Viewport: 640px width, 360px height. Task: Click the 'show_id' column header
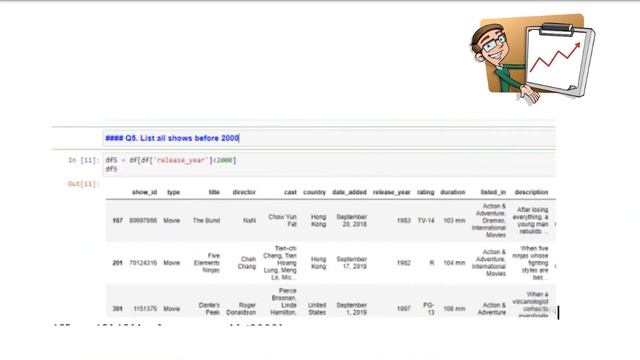point(144,192)
